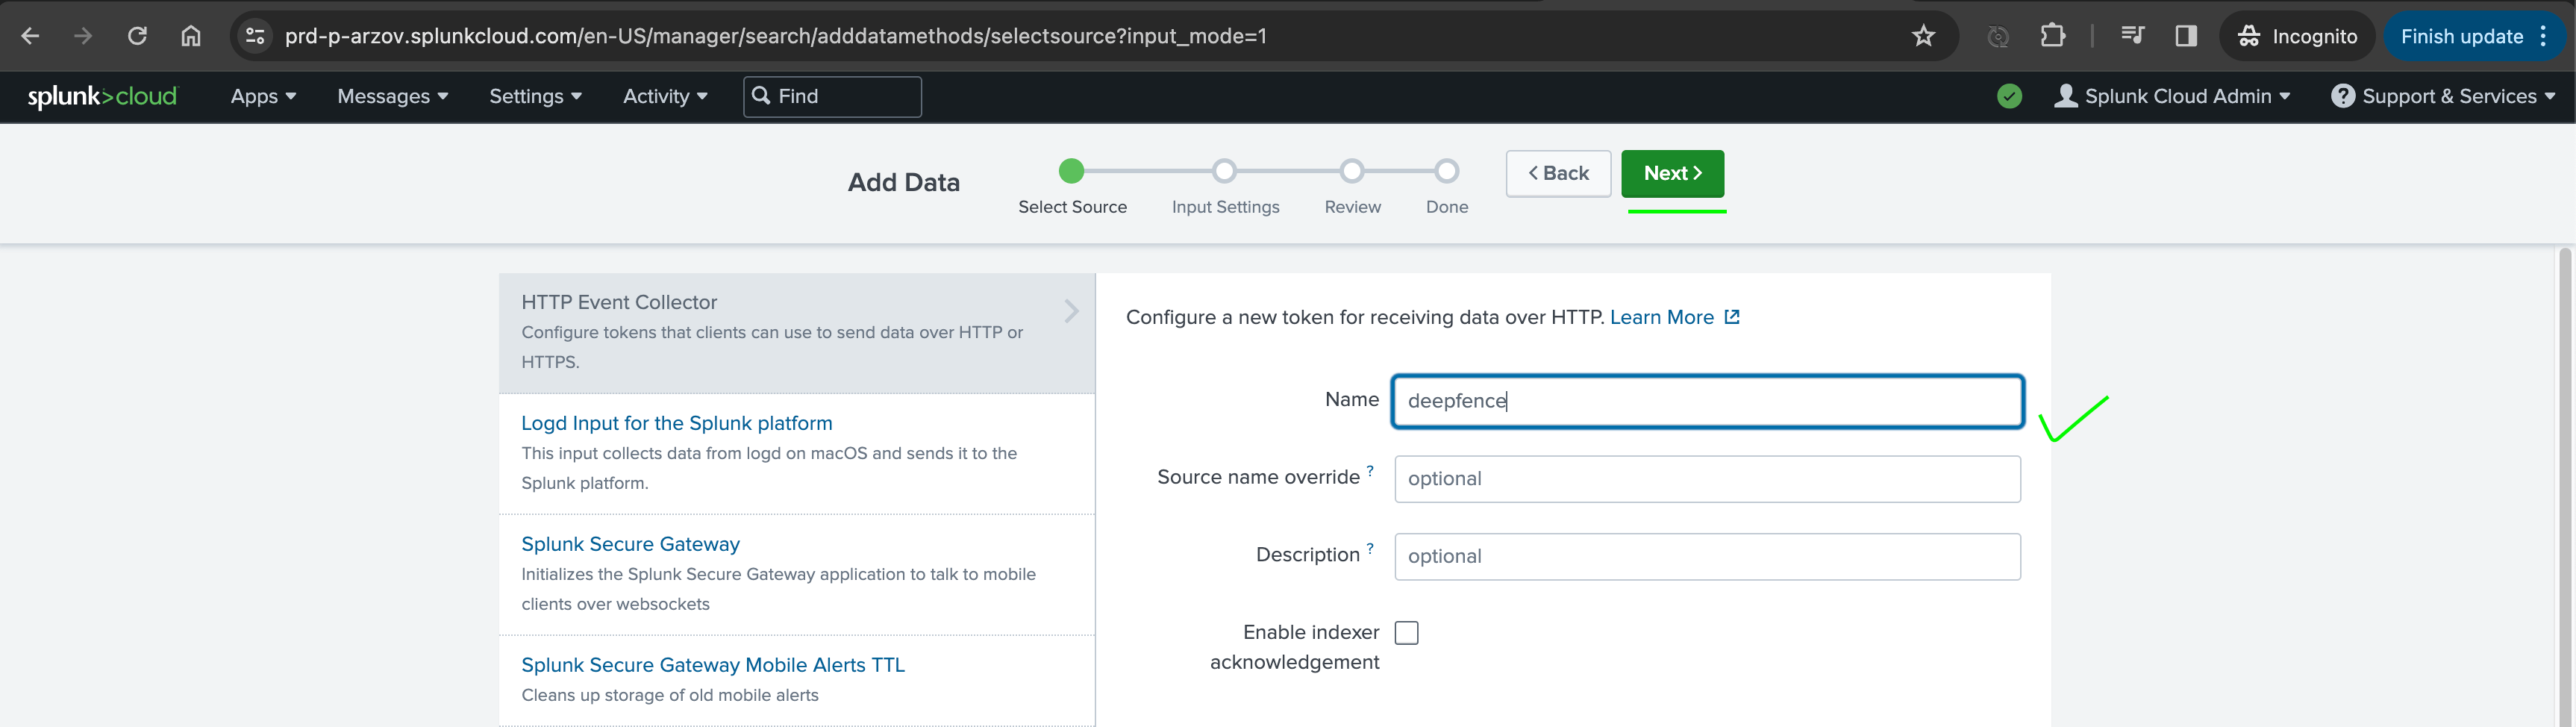View site information icon in address bar
Screen dimensions: 2576x727
[x=255, y=37]
